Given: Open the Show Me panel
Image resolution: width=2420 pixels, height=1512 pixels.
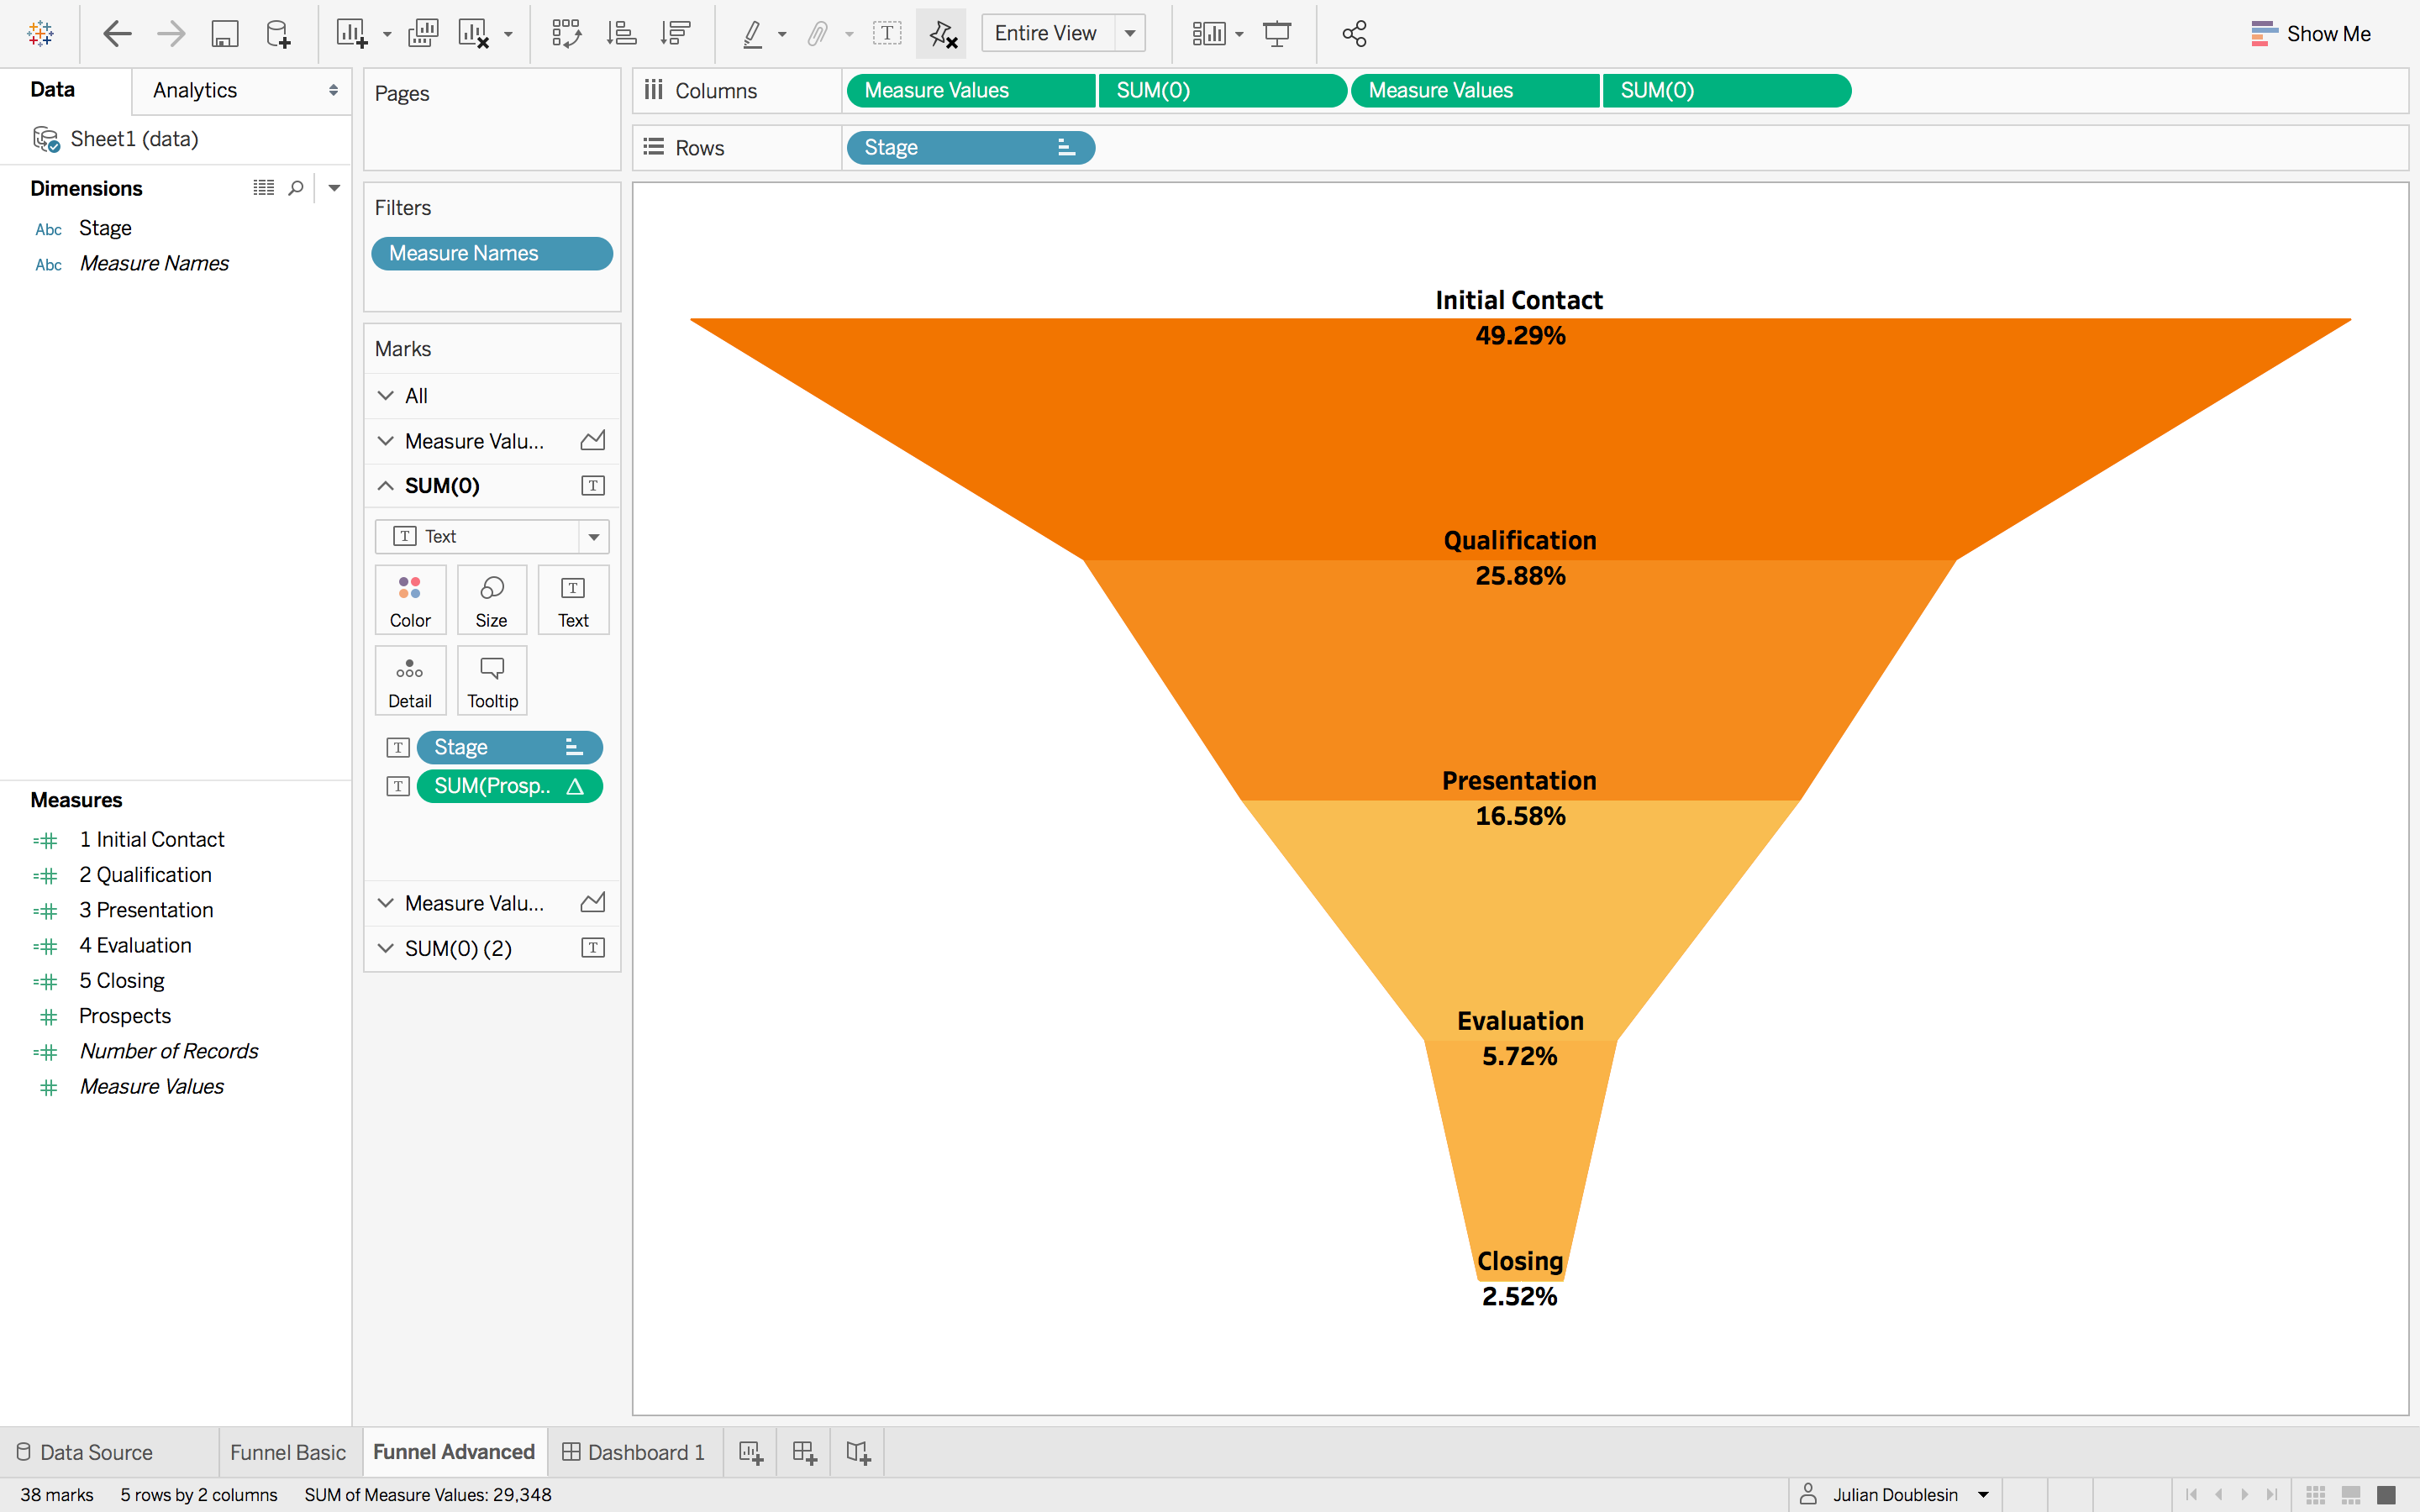Looking at the screenshot, I should [2311, 34].
